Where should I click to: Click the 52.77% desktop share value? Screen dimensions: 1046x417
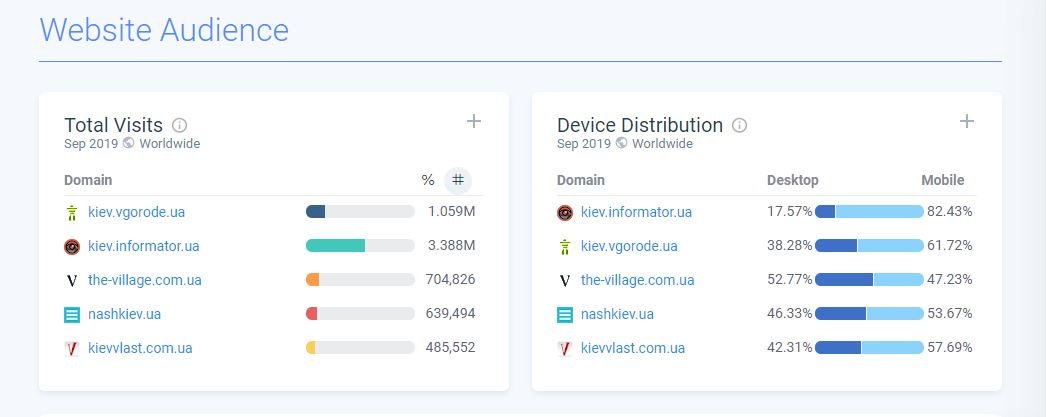[790, 280]
